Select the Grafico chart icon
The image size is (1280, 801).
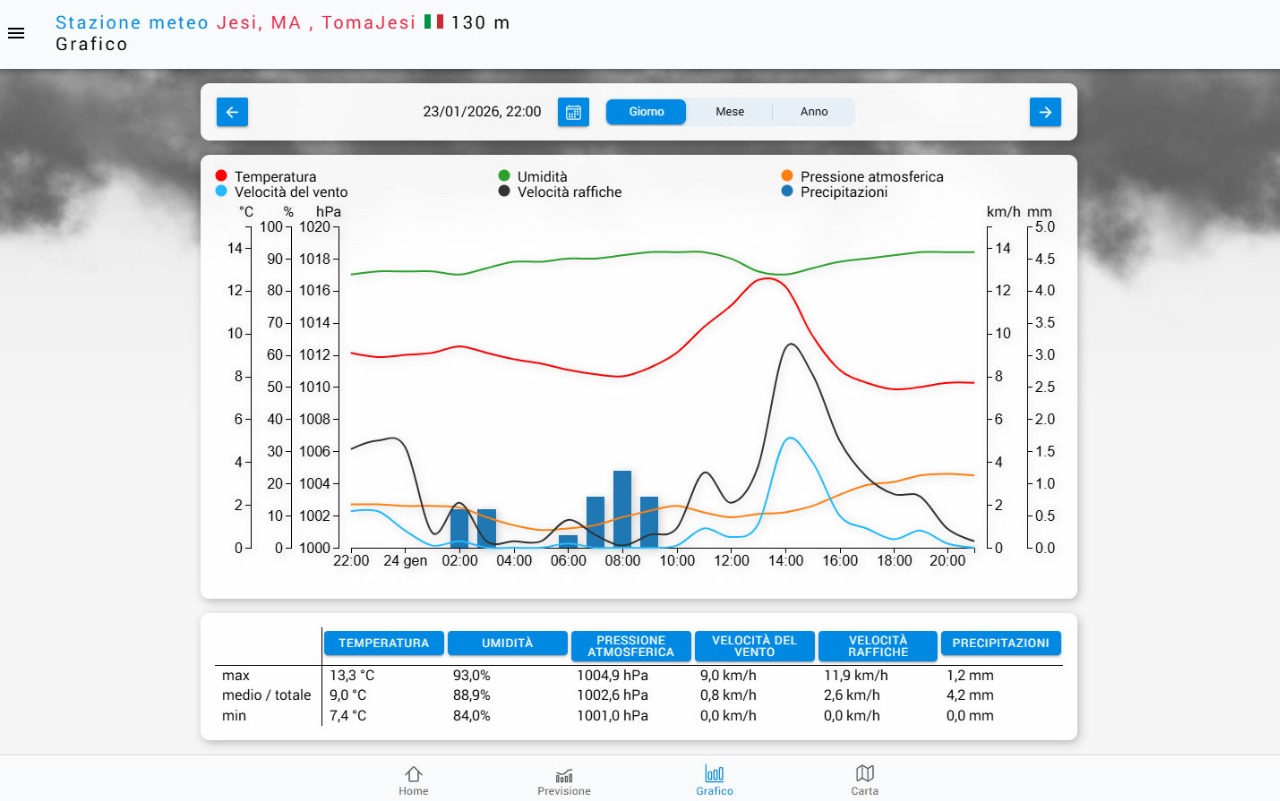[715, 780]
